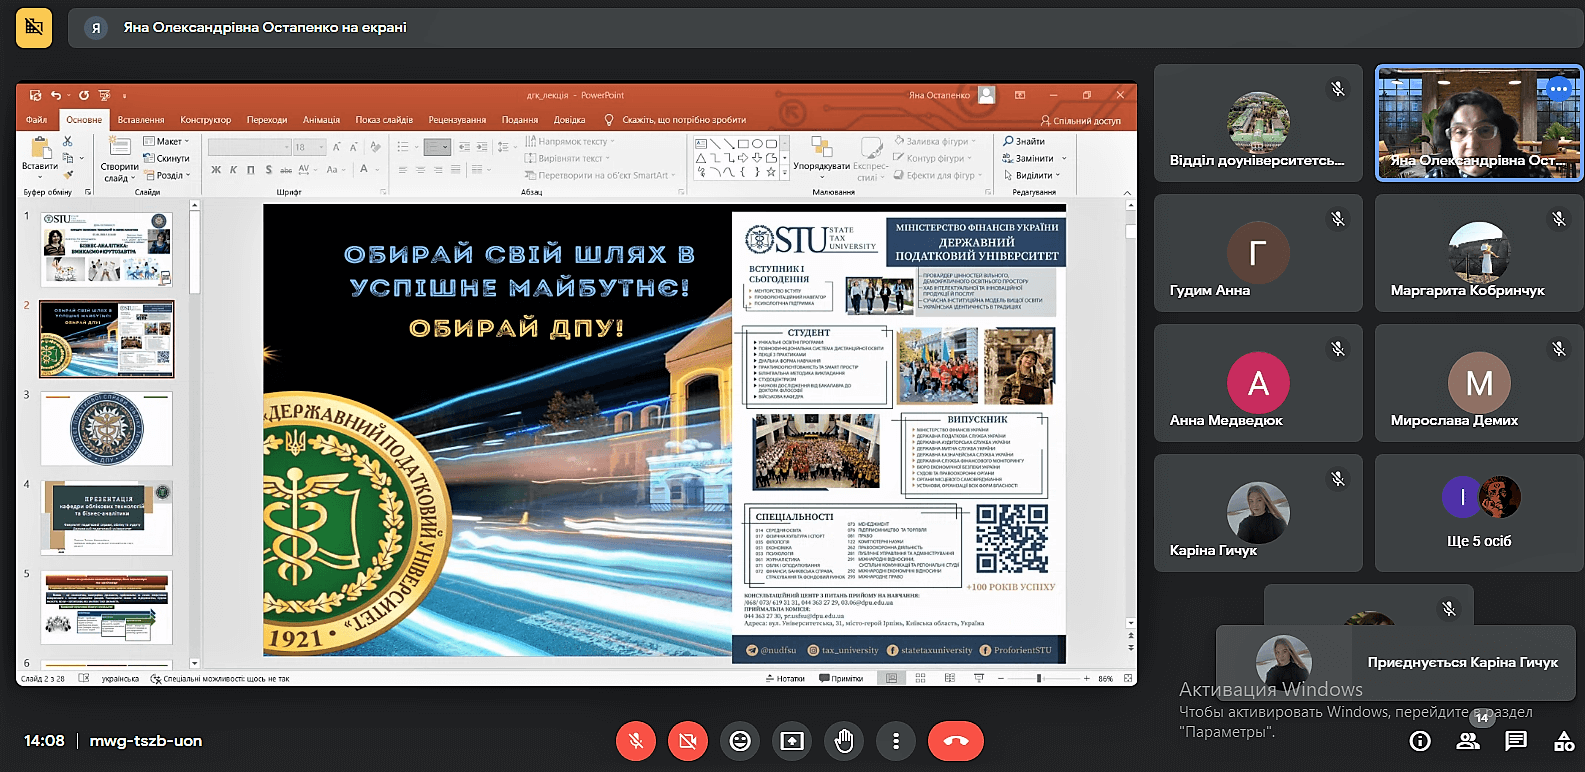Image resolution: width=1585 pixels, height=772 pixels.
Task: Open emoji reactions in Meet
Action: tap(740, 741)
